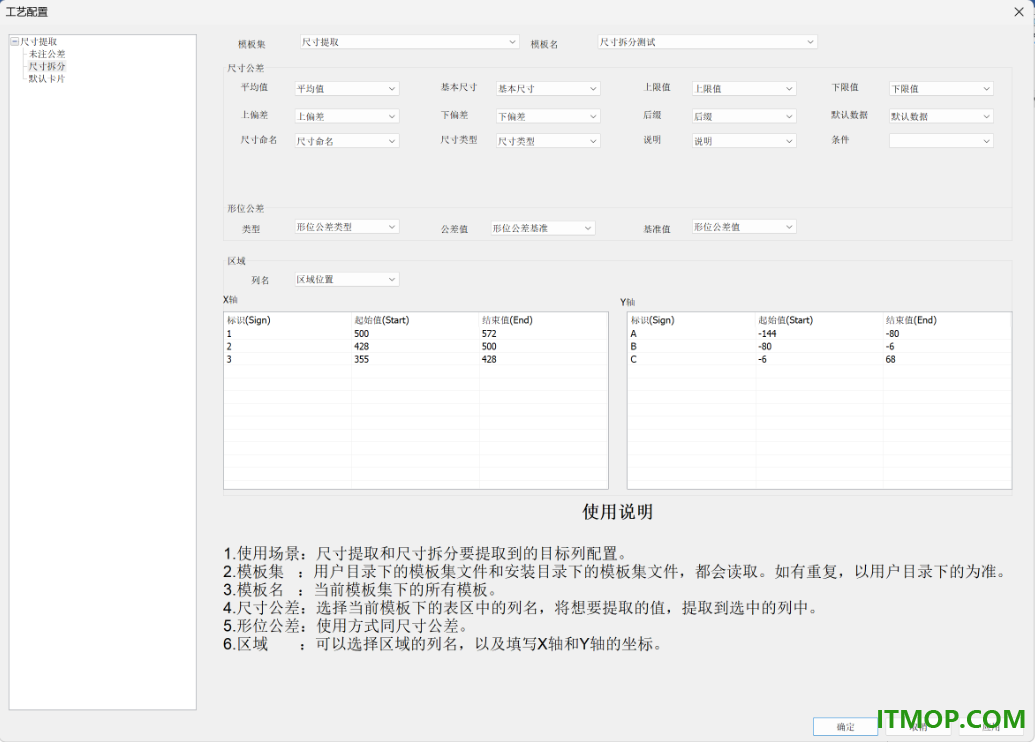Viewport: 1035px width, 742px height.
Task: Click Y轴 start value -144
Action: pos(767,334)
